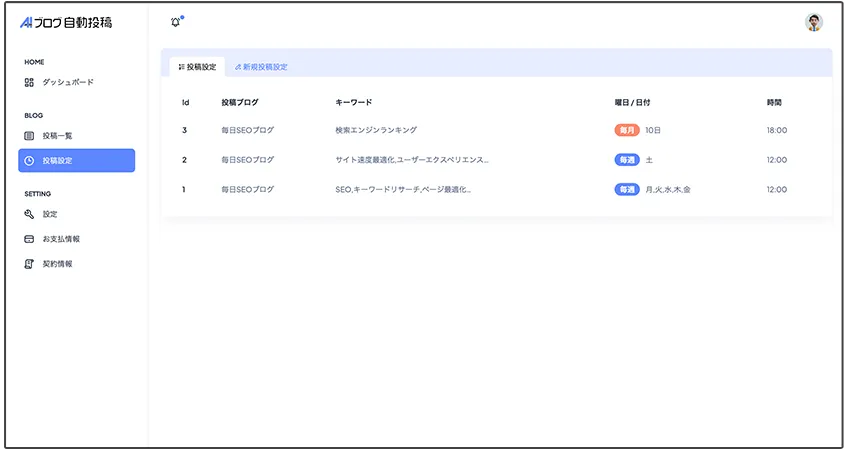Click the 設定 wrench icon

coord(29,214)
